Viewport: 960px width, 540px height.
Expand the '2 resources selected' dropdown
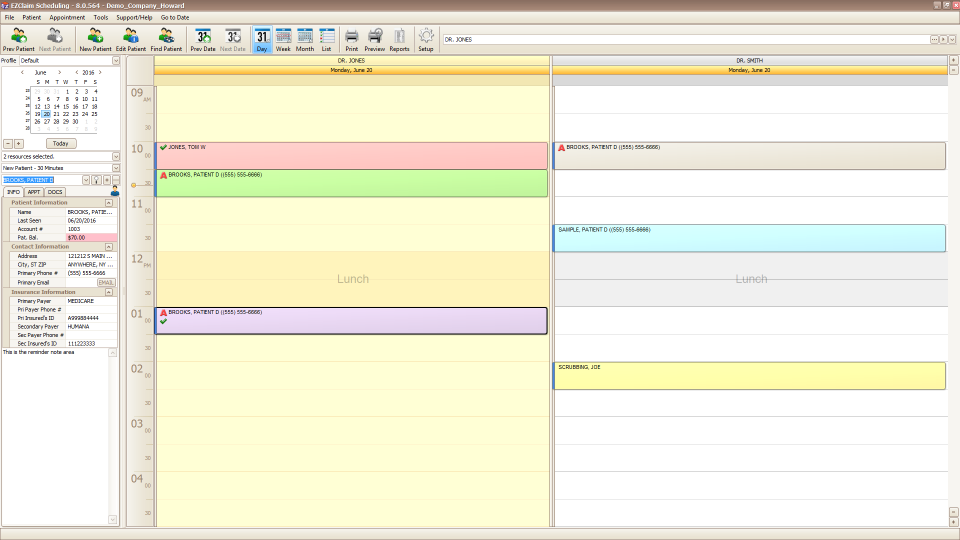click(116, 157)
